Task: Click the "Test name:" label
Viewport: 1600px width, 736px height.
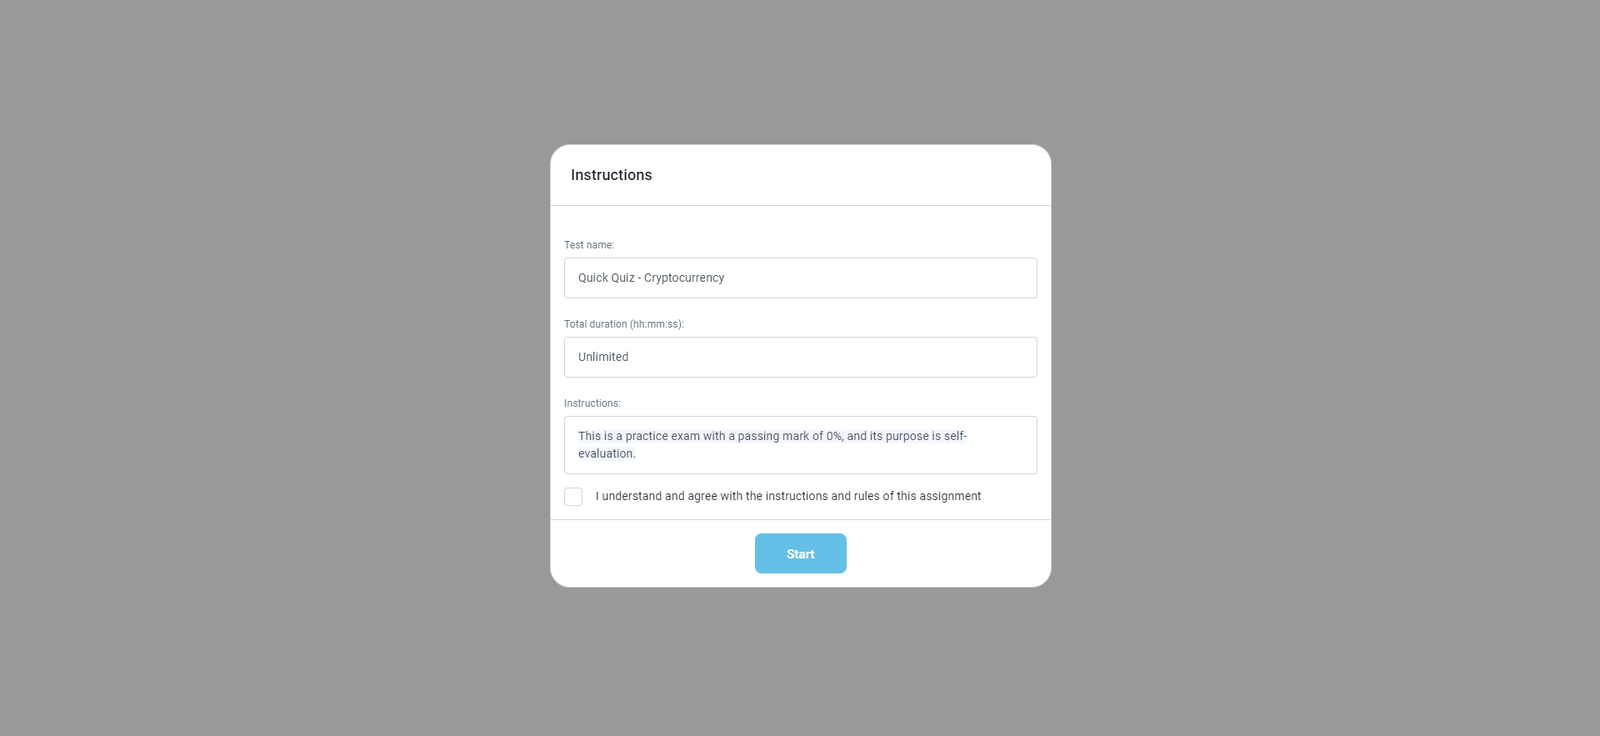Action: (589, 245)
